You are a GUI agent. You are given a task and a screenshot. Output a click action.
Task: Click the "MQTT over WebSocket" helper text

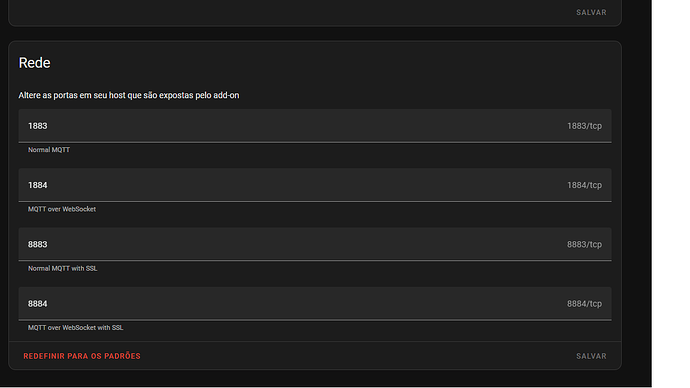(62, 209)
